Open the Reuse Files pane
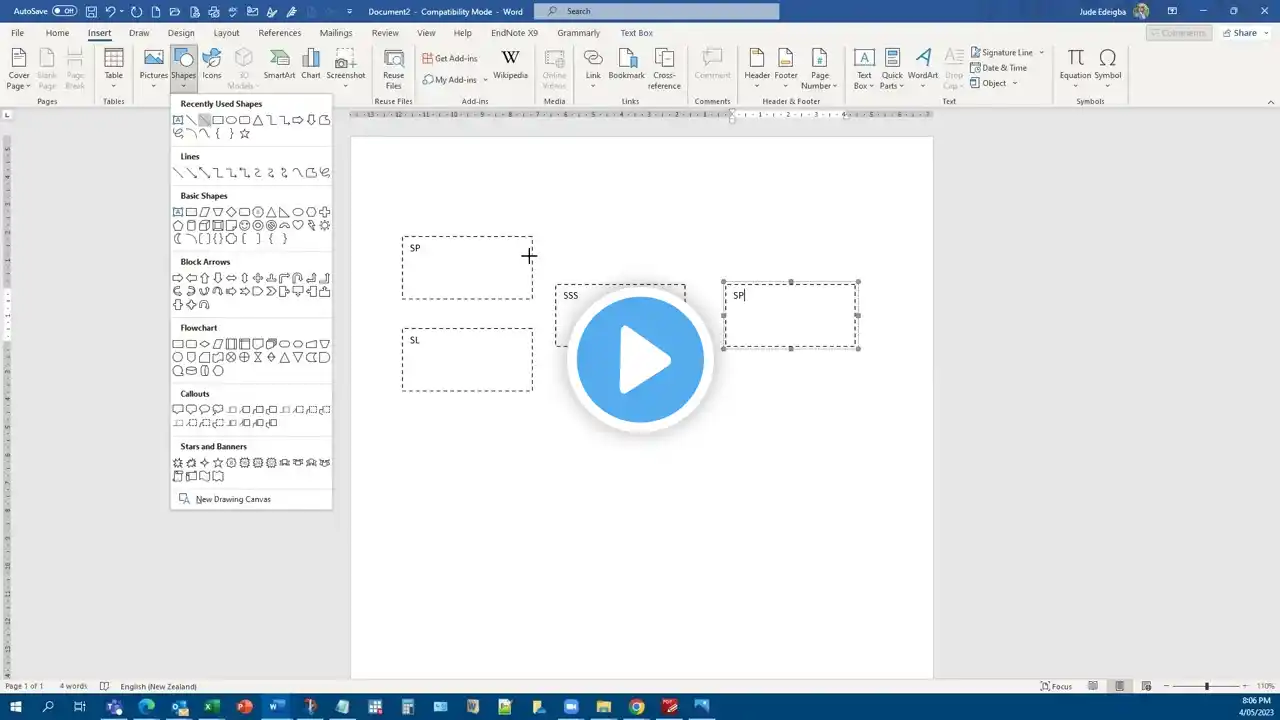1280x720 pixels. (394, 67)
